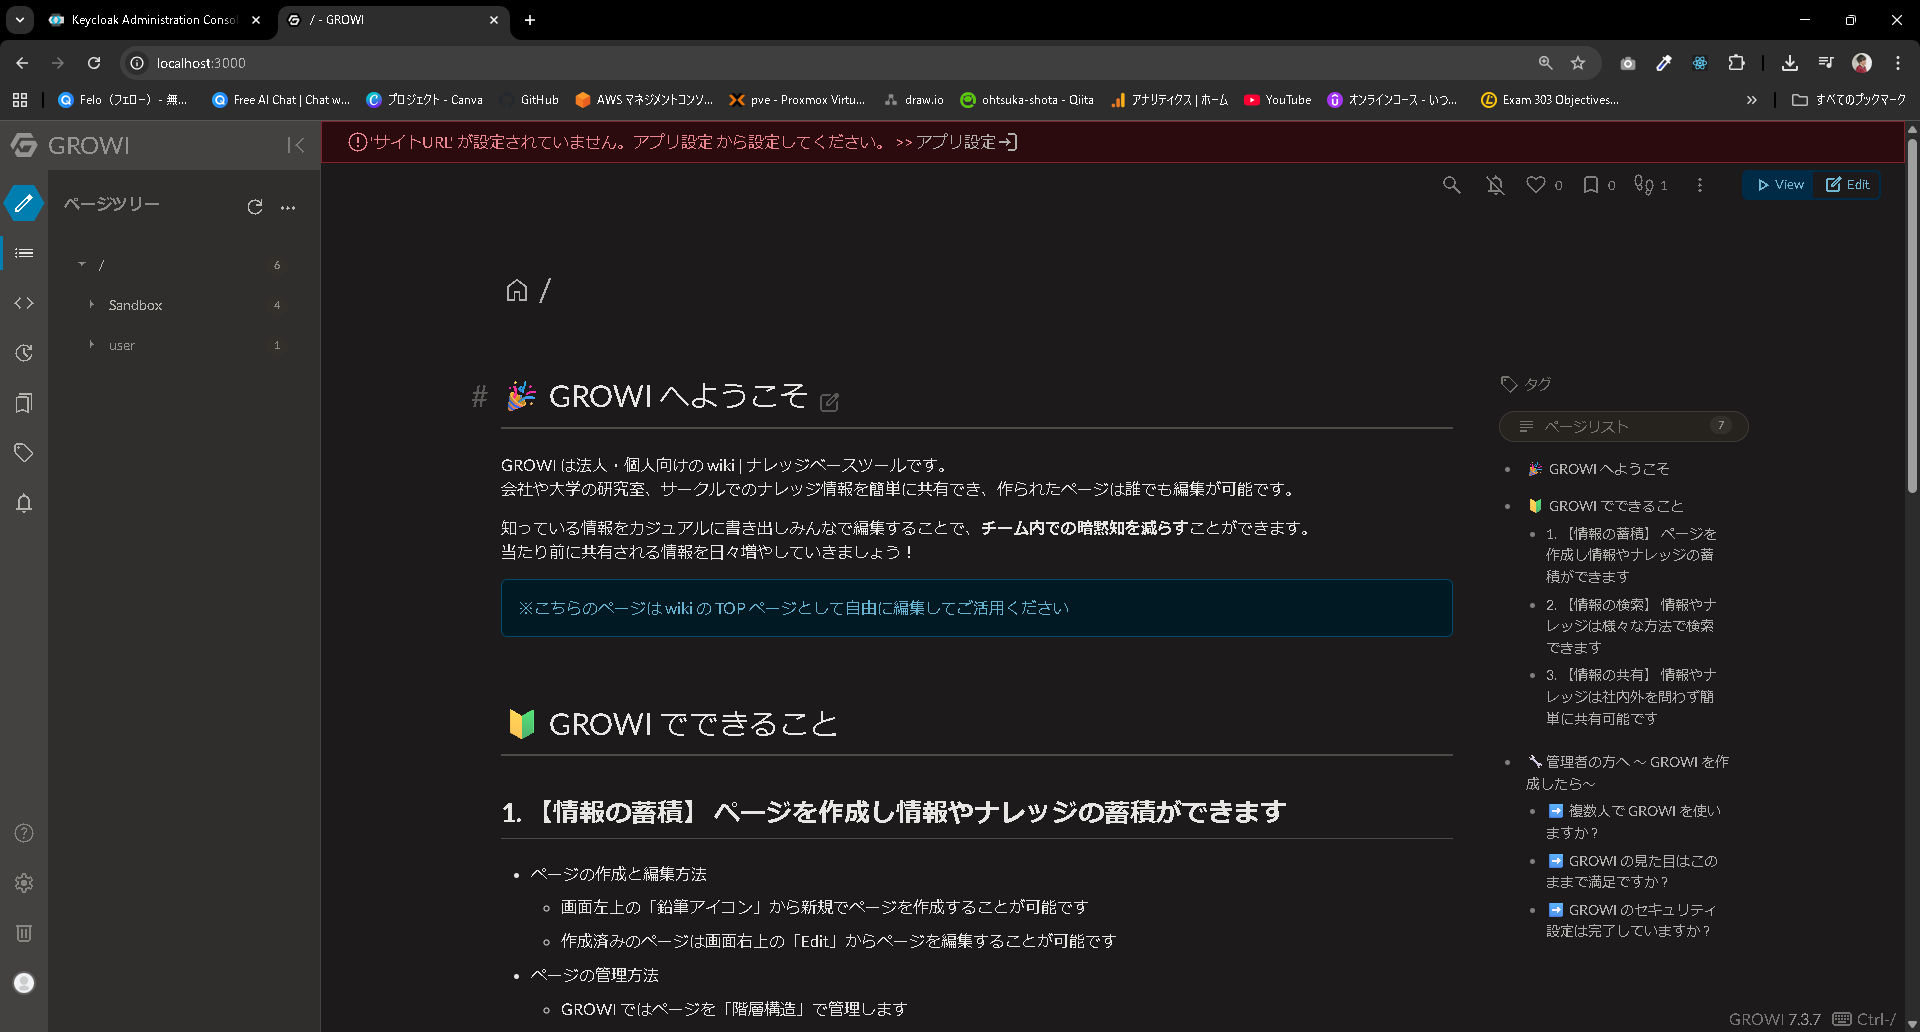Open the help question-mark icon
The height and width of the screenshot is (1032, 1920).
[24, 833]
